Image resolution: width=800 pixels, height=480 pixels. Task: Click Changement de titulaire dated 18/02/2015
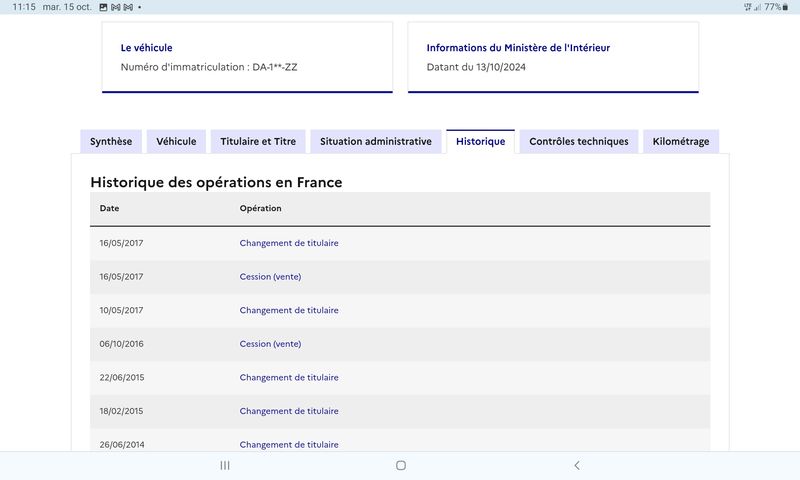(289, 411)
